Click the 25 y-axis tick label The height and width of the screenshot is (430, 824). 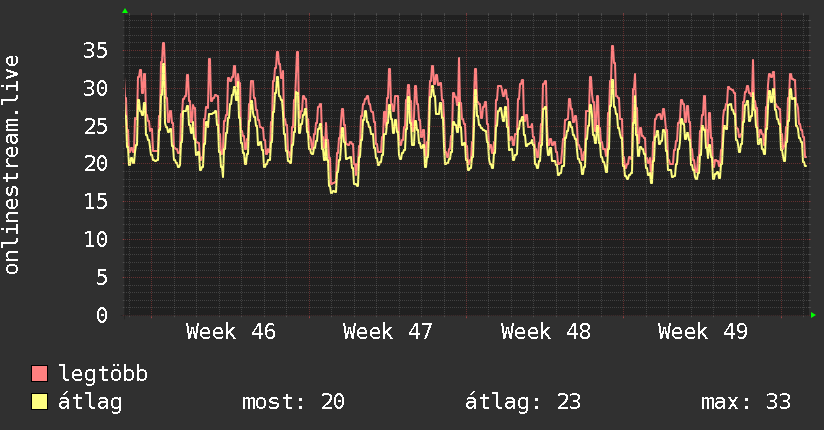pos(96,126)
